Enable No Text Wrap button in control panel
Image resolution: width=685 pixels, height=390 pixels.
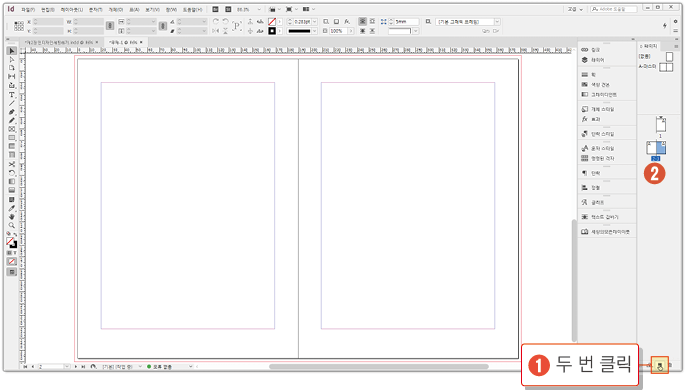point(362,21)
